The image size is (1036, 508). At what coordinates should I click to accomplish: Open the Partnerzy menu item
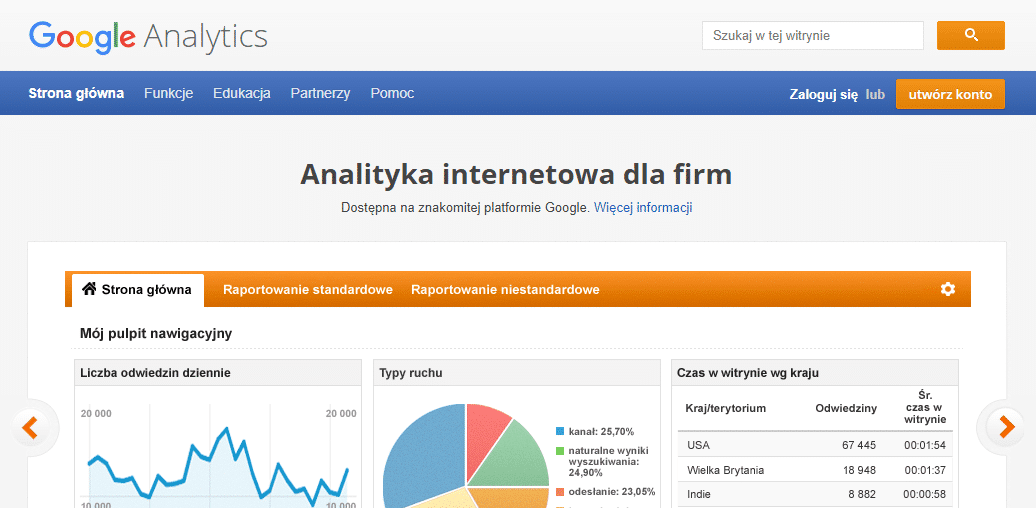coord(320,93)
